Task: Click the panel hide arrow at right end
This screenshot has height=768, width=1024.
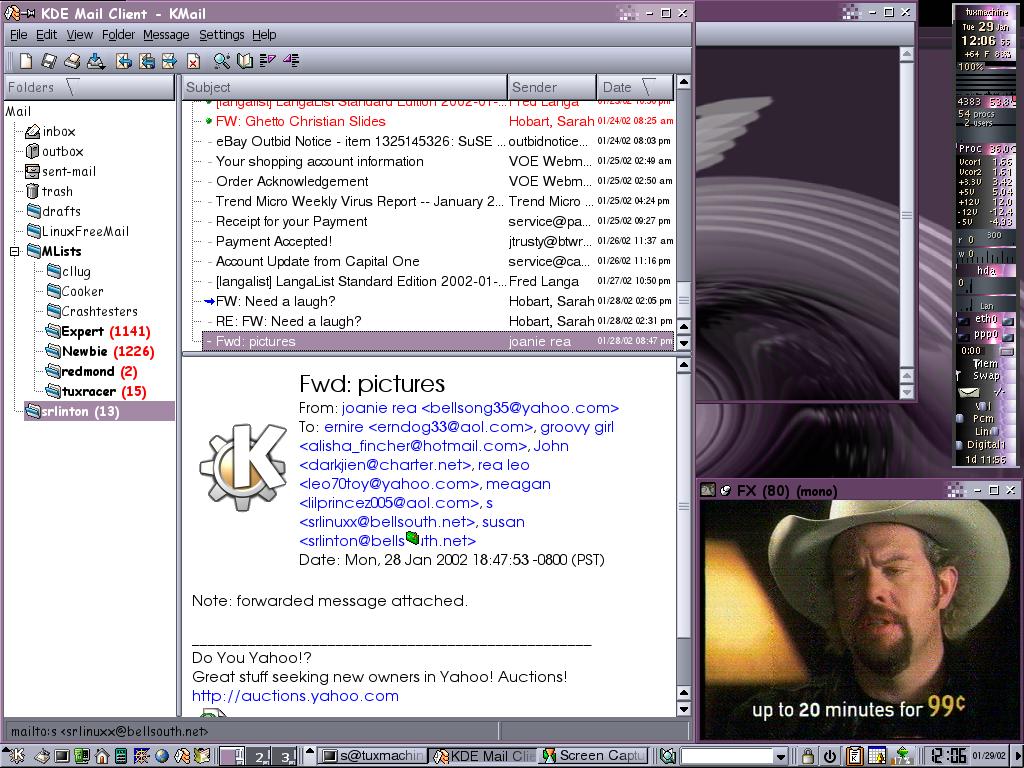Action: tap(1017, 756)
